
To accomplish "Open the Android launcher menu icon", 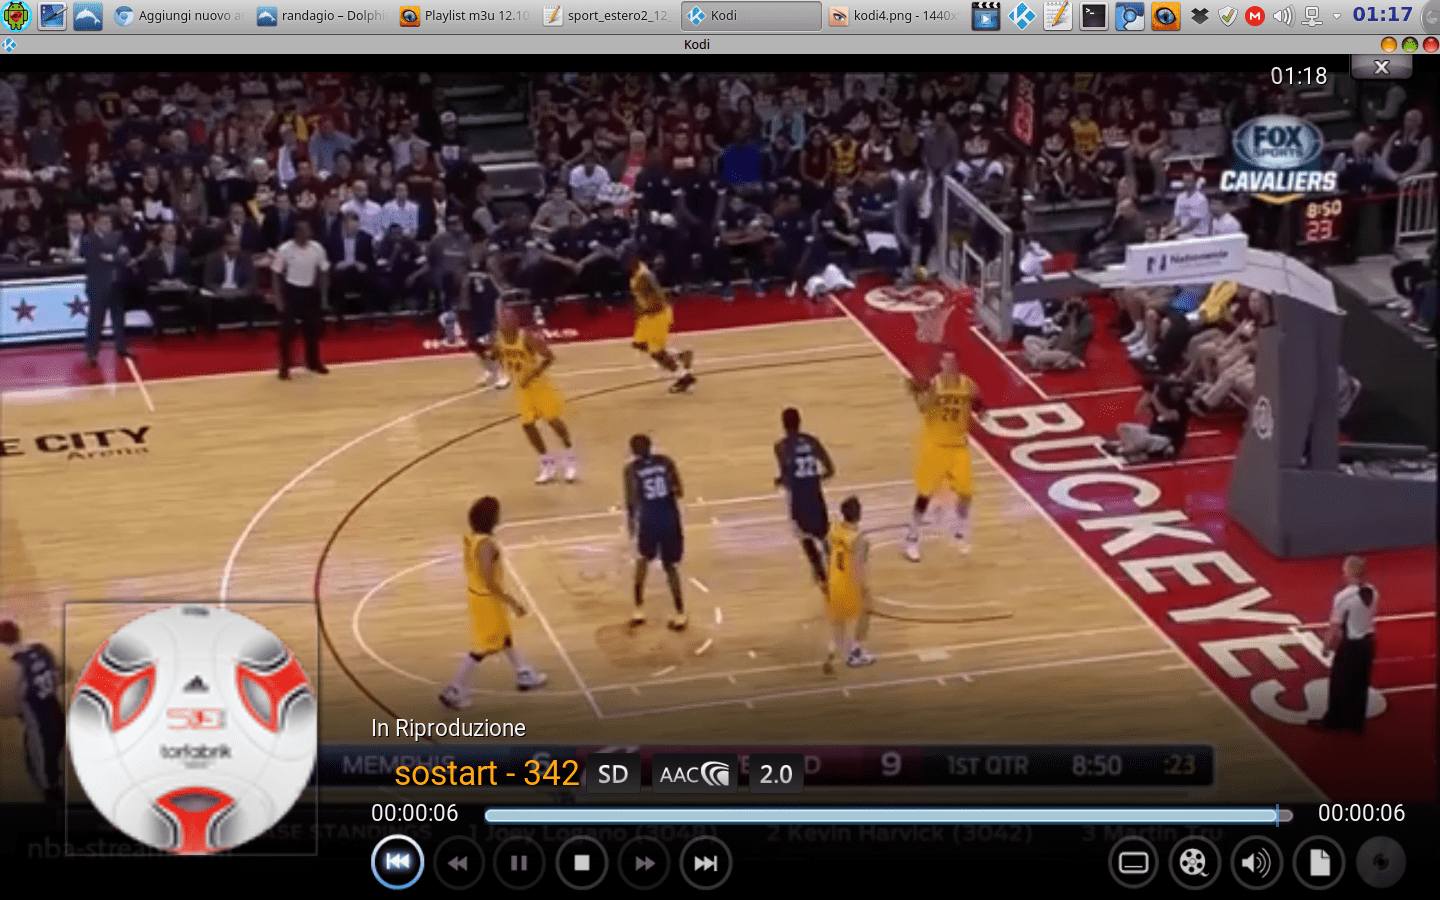I will coord(16,15).
